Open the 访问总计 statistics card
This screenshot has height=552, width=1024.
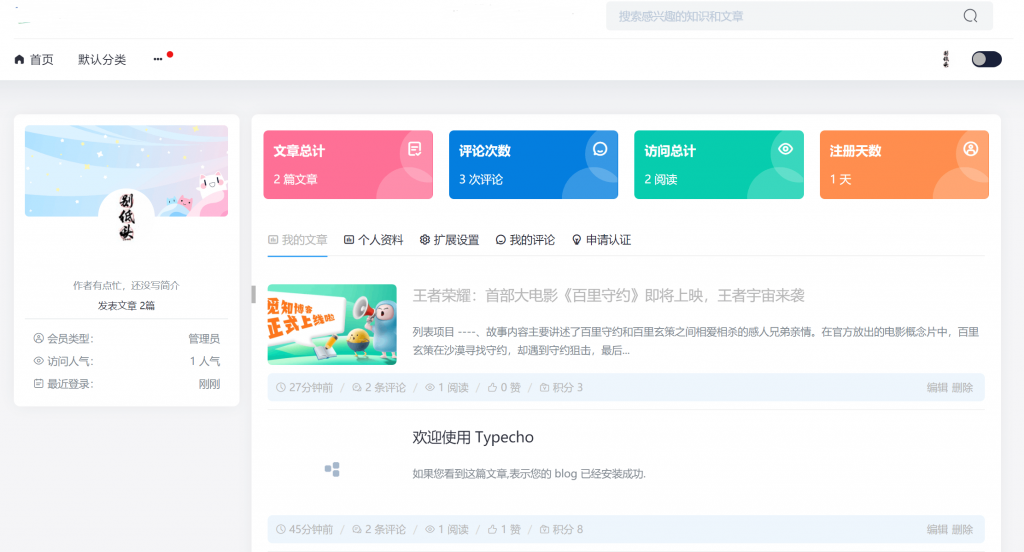(719, 165)
